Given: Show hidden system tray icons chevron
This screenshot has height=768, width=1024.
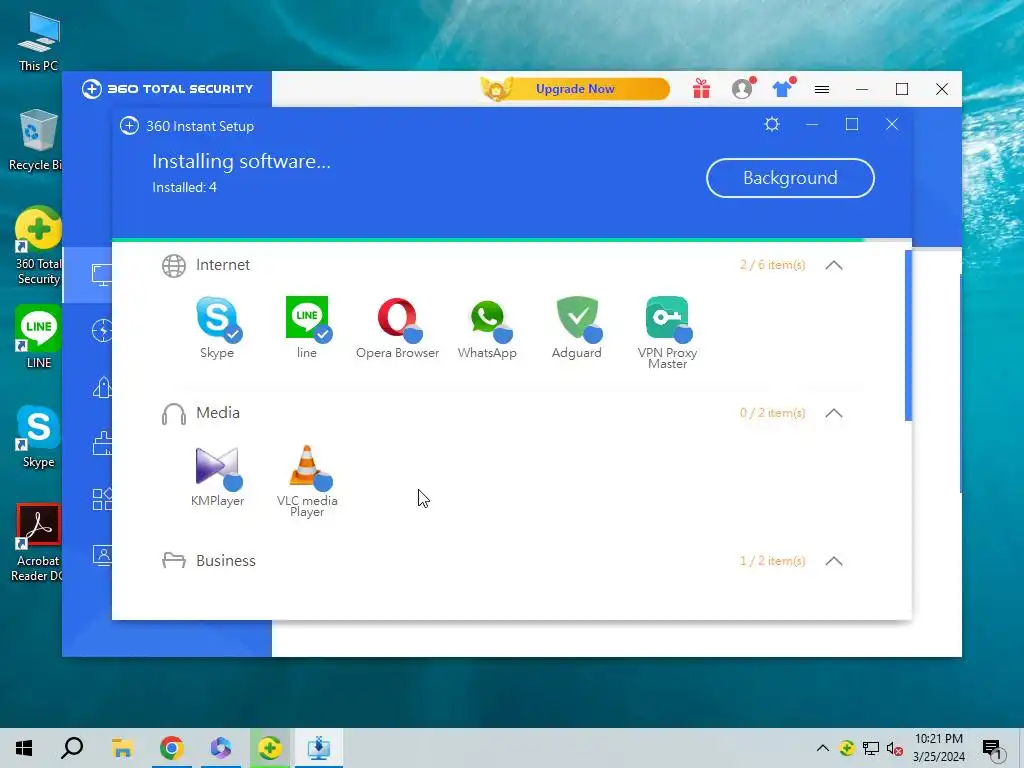Looking at the screenshot, I should pyautogui.click(x=823, y=748).
